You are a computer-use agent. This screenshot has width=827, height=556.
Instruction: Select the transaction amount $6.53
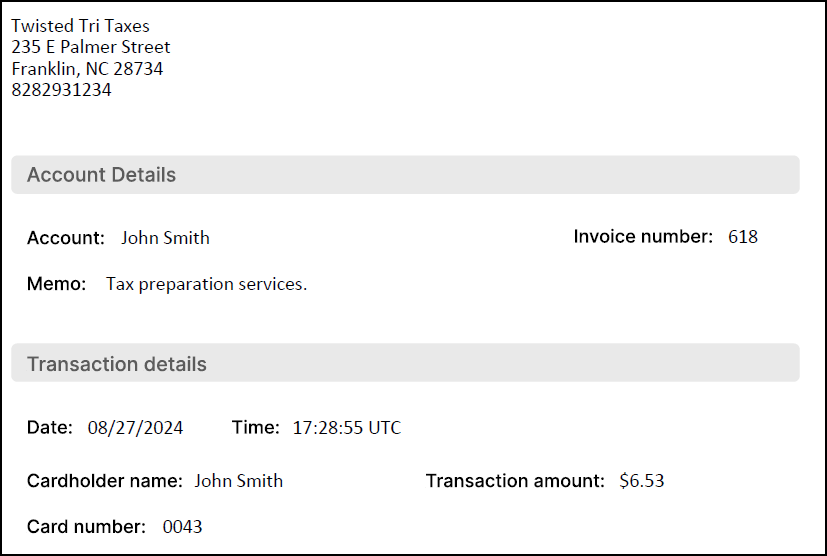pyautogui.click(x=642, y=481)
